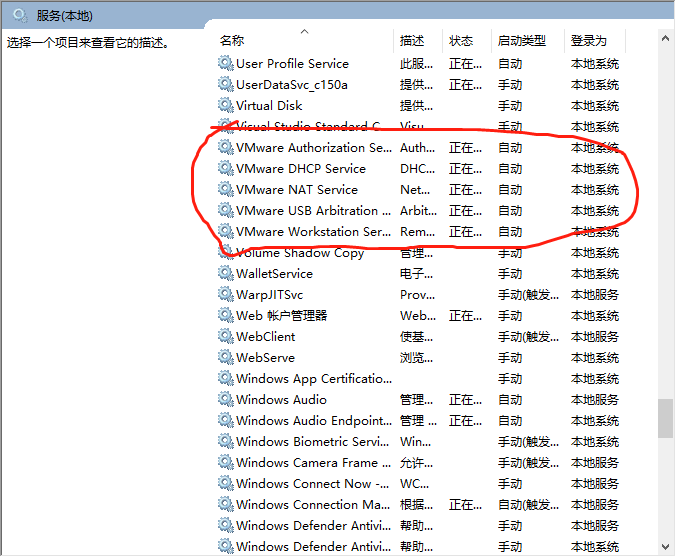The height and width of the screenshot is (557, 676).
Task: Click gear icon of Windows Camera Frame
Action: [225, 463]
